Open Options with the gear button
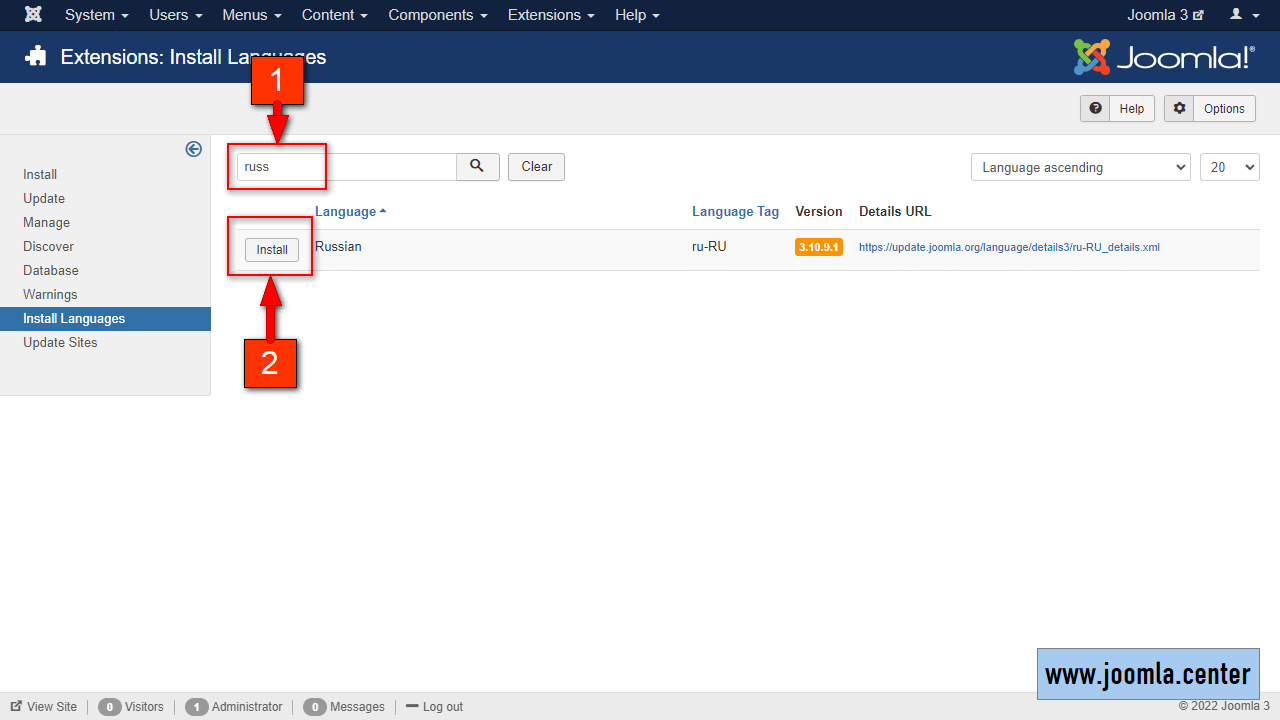Viewport: 1280px width, 720px height. pyautogui.click(x=1210, y=109)
